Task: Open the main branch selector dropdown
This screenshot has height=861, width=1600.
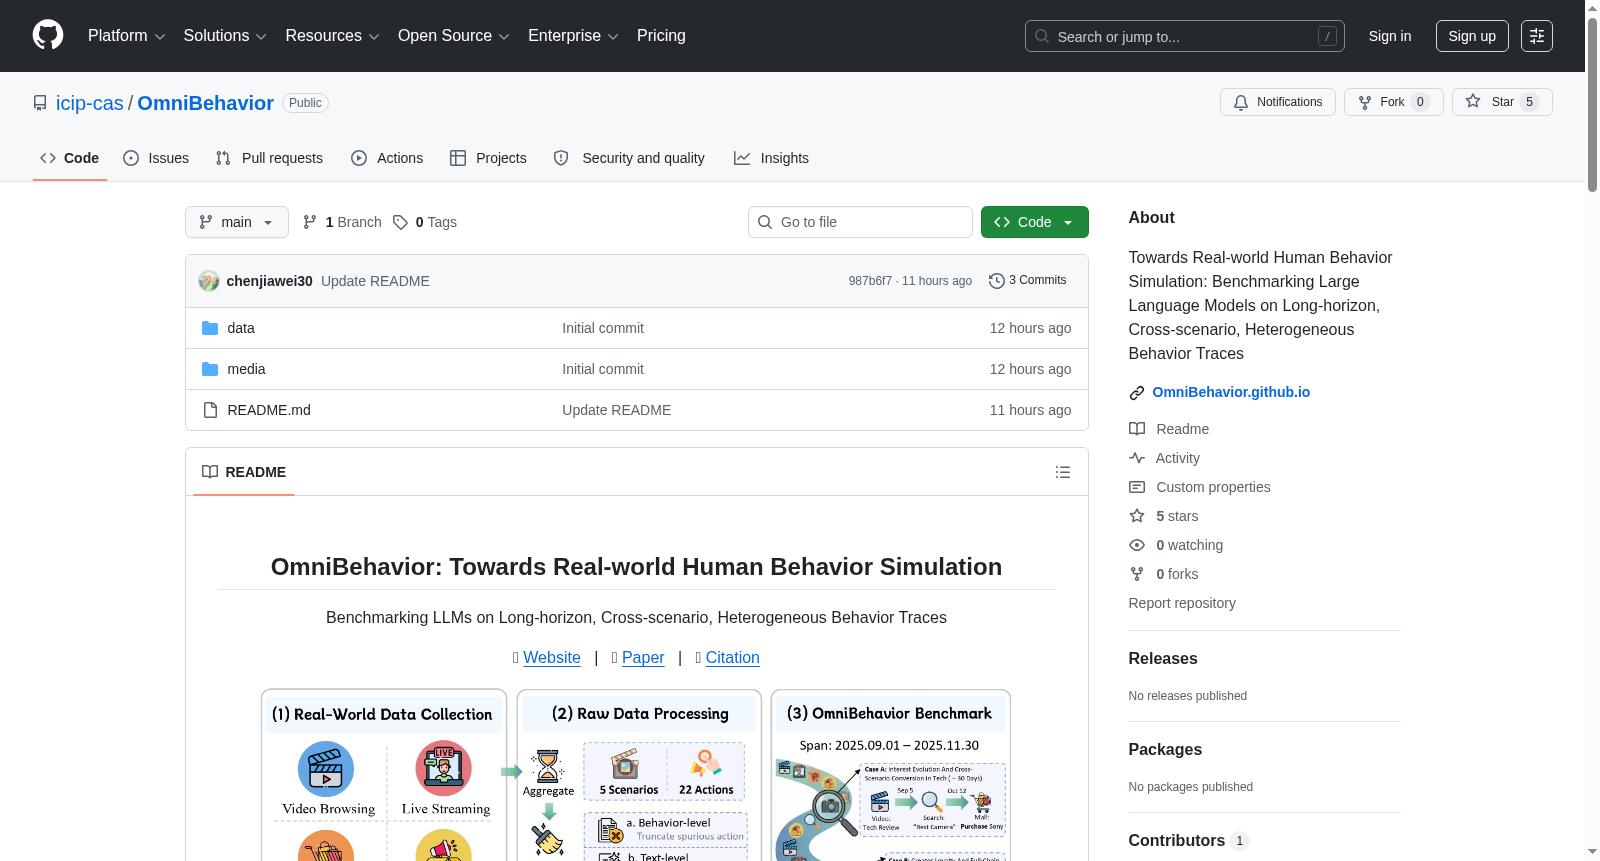Action: click(x=237, y=222)
